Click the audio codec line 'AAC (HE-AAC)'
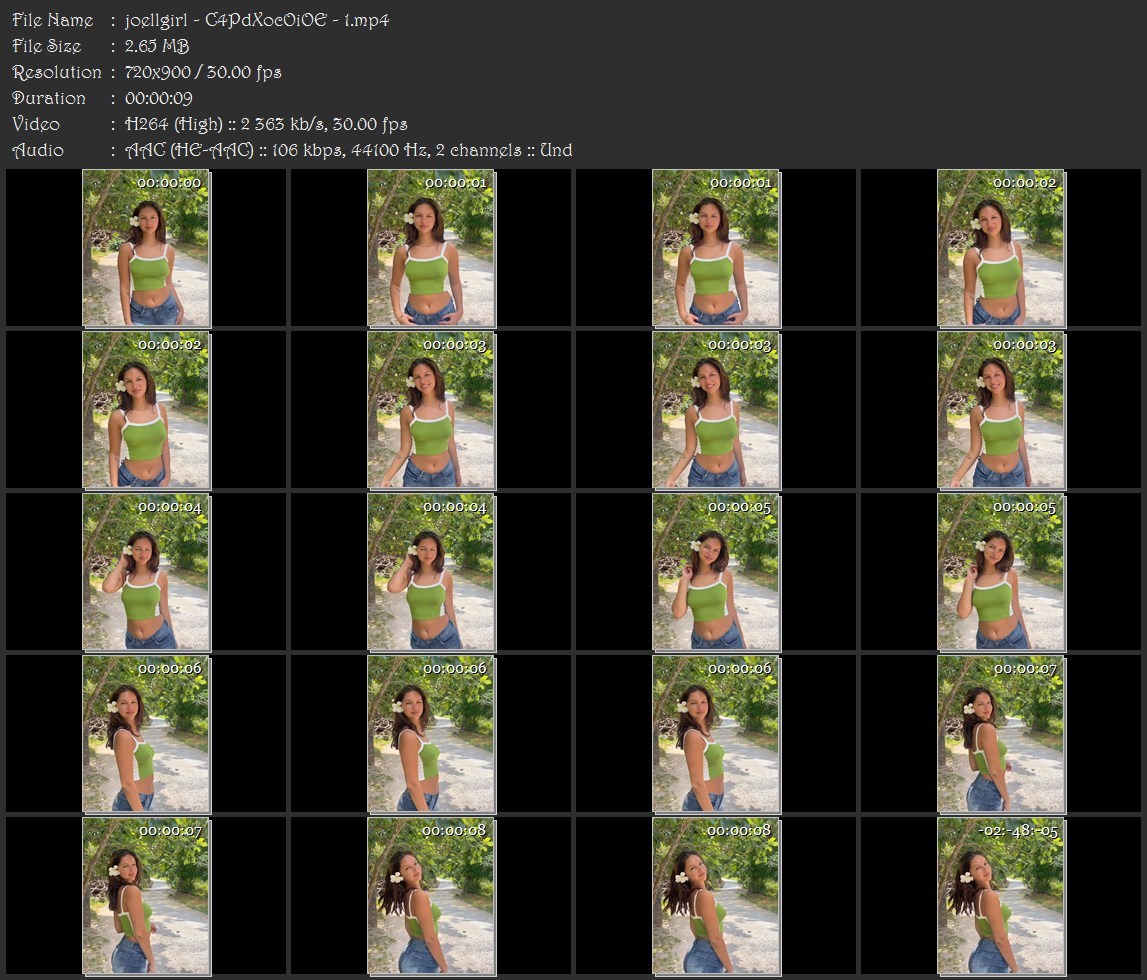 click(348, 151)
